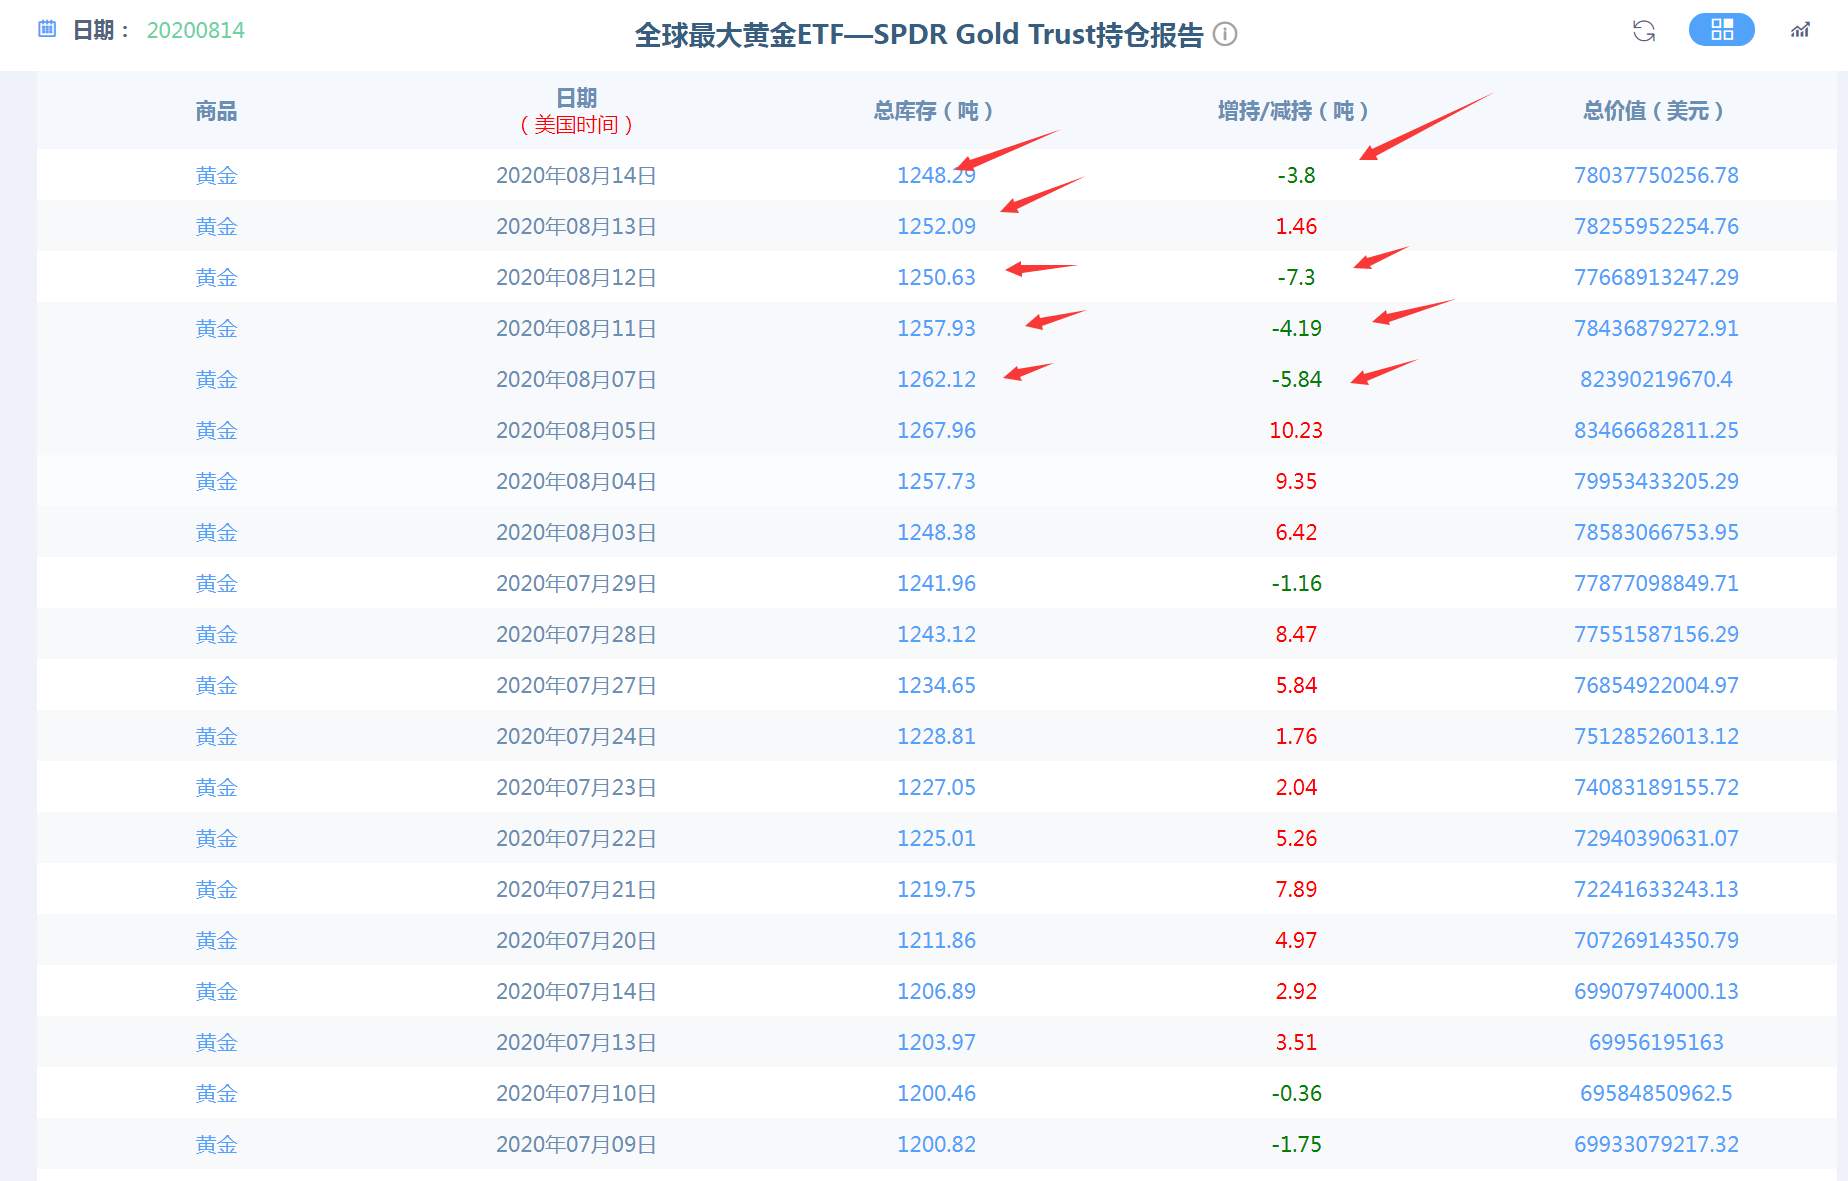Select date cell 2020年08月04日
The height and width of the screenshot is (1181, 1848).
point(576,482)
